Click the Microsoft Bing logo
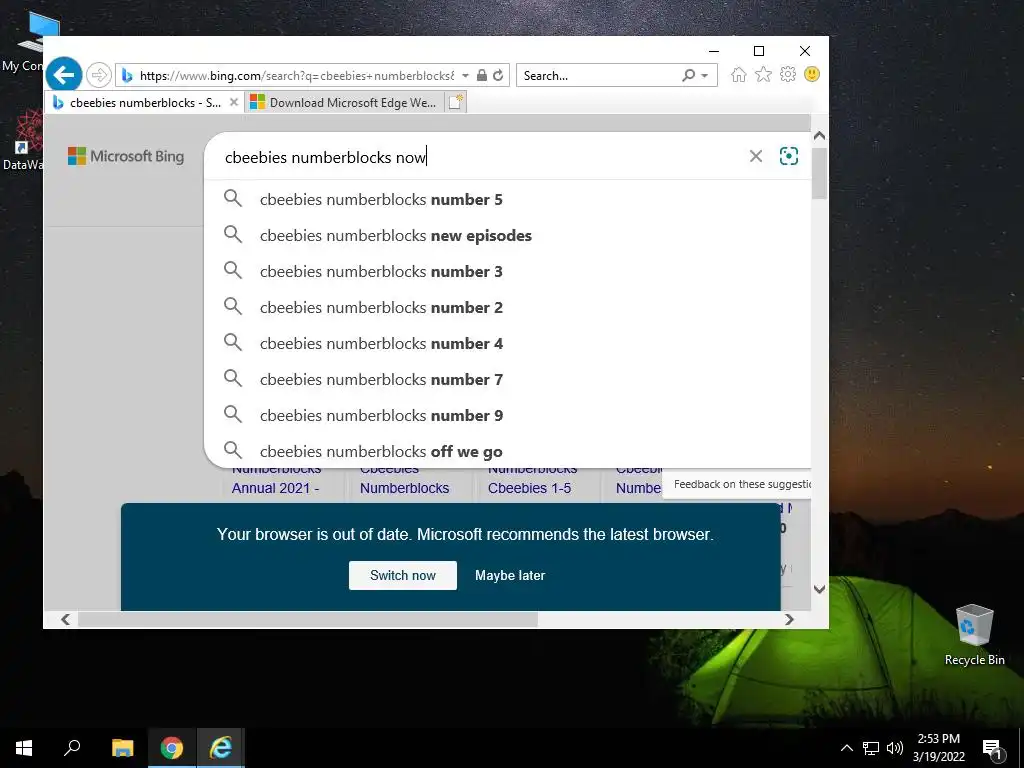 [x=126, y=156]
